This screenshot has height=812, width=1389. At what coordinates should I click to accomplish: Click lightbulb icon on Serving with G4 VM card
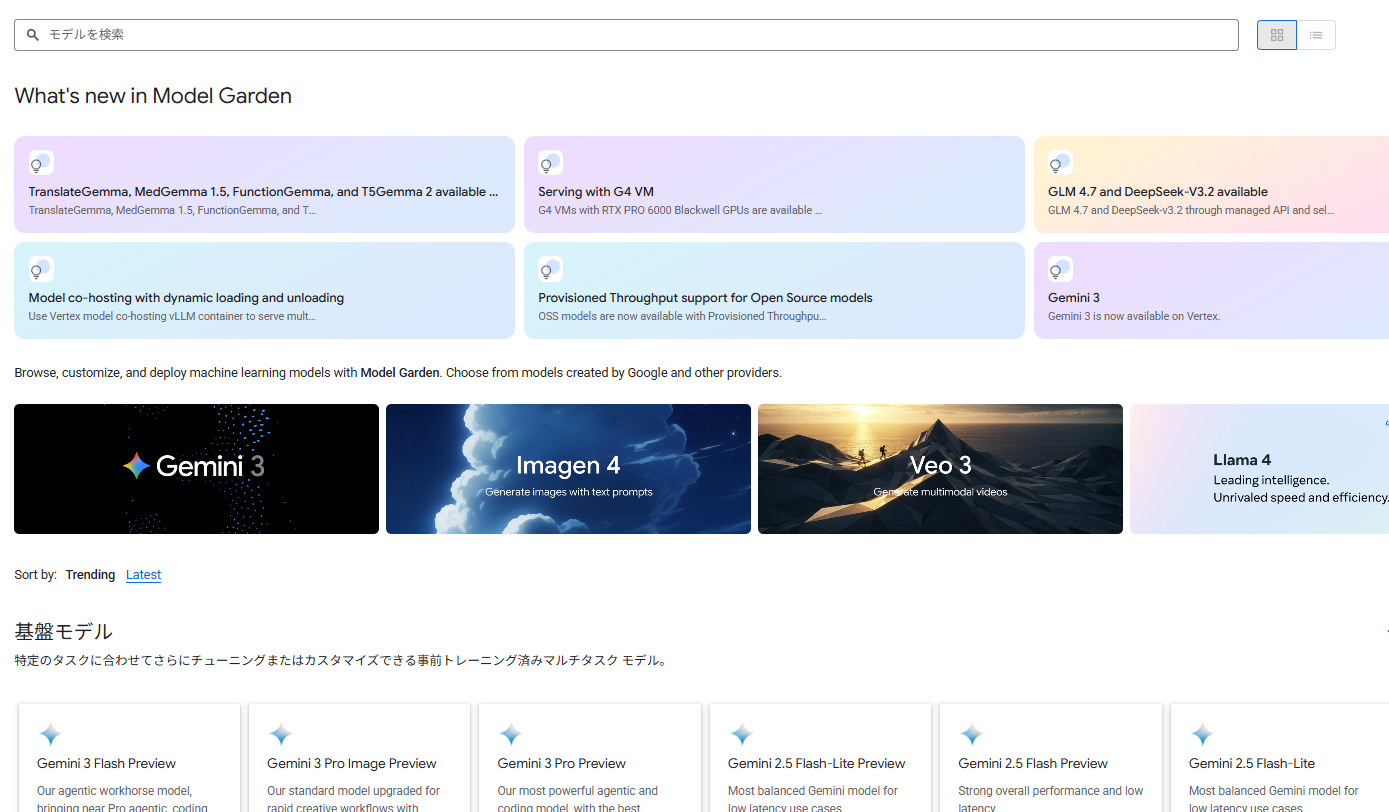point(550,163)
